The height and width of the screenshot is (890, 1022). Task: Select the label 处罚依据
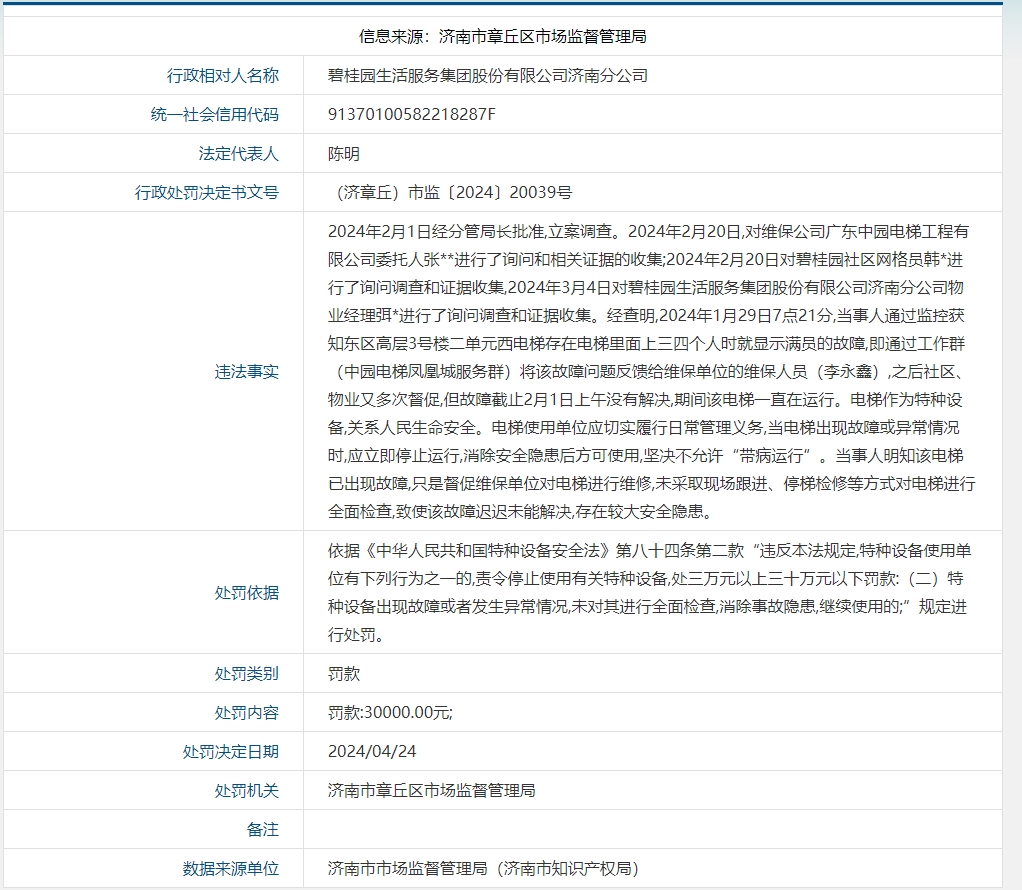click(x=247, y=593)
